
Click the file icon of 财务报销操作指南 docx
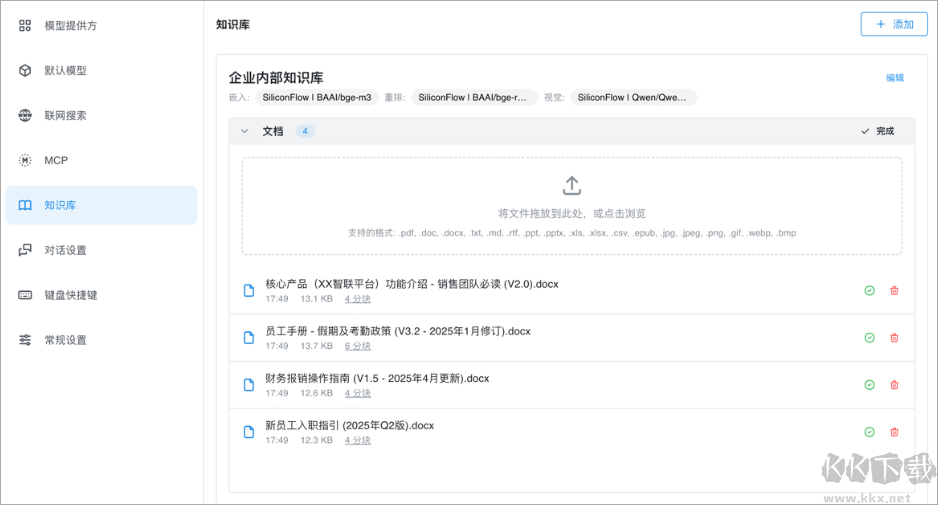point(249,385)
